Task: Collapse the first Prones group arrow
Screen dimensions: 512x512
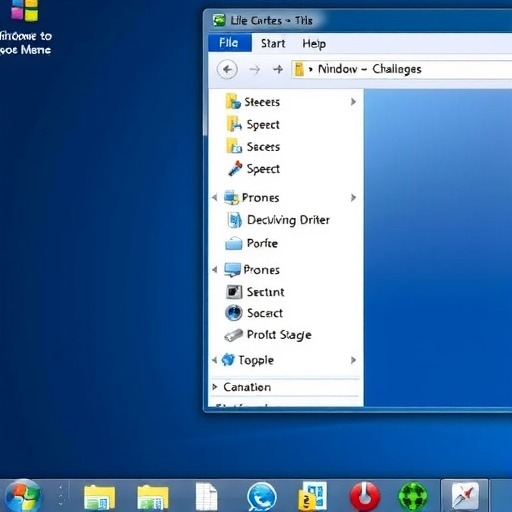Action: tap(215, 197)
